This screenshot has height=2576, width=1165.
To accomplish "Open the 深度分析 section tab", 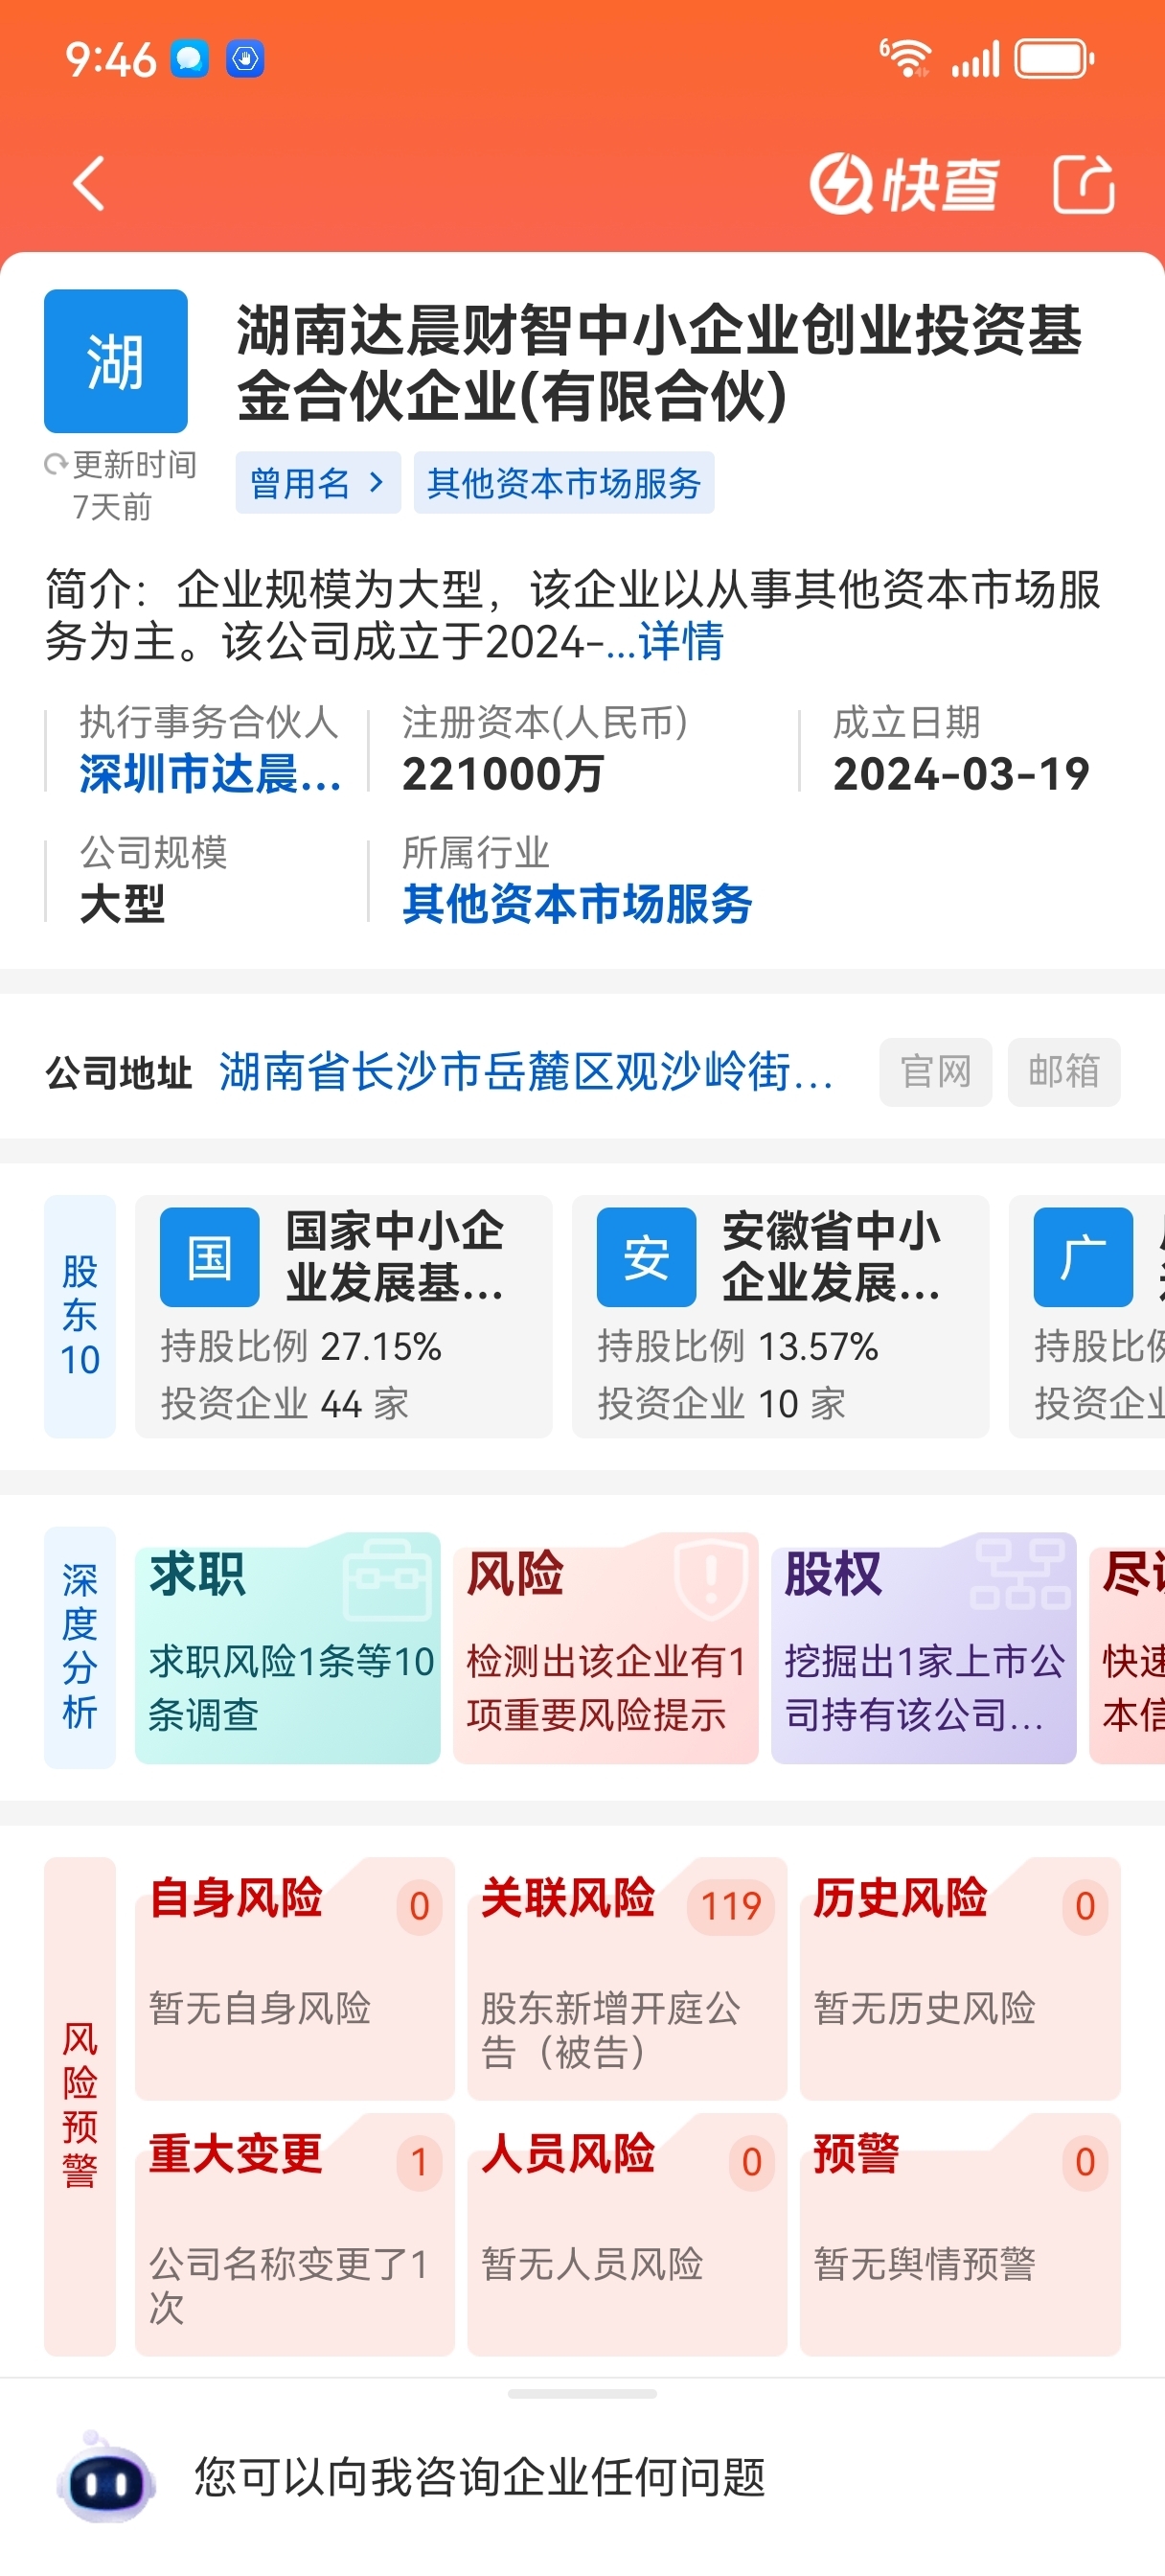I will [x=80, y=1648].
